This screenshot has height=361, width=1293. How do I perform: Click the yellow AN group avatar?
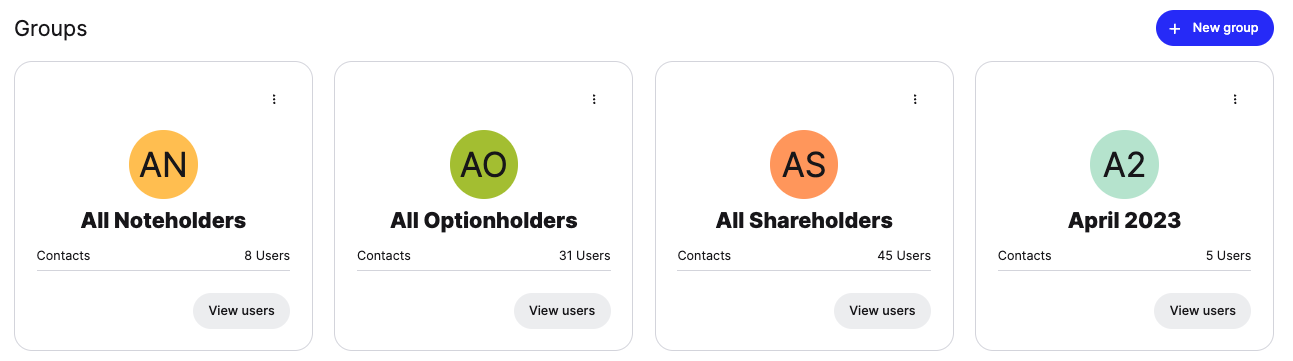[x=164, y=164]
